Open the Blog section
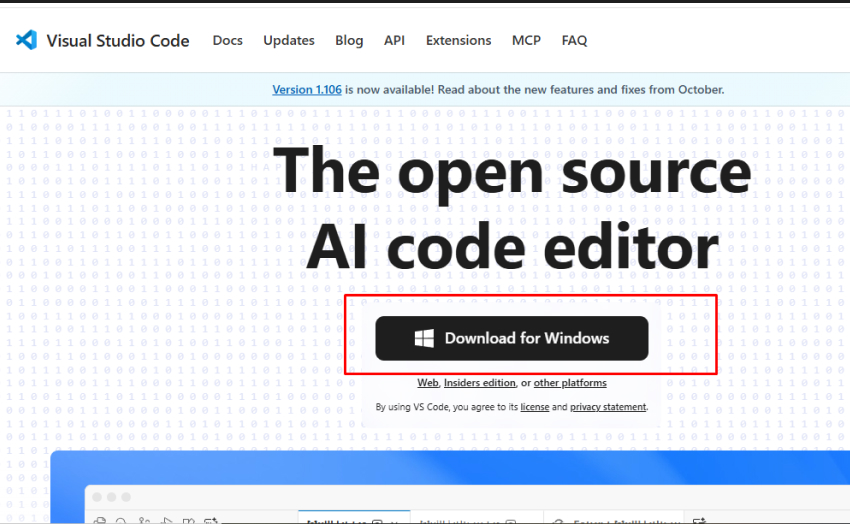The image size is (850, 524). [349, 41]
